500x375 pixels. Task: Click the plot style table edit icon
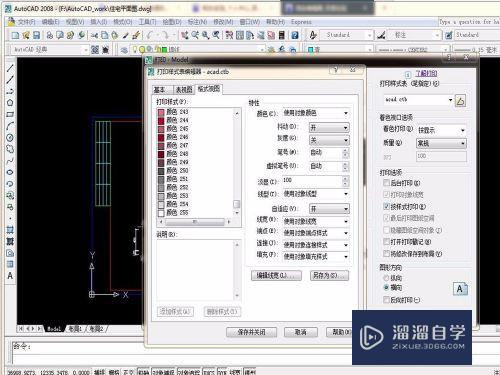[460, 100]
